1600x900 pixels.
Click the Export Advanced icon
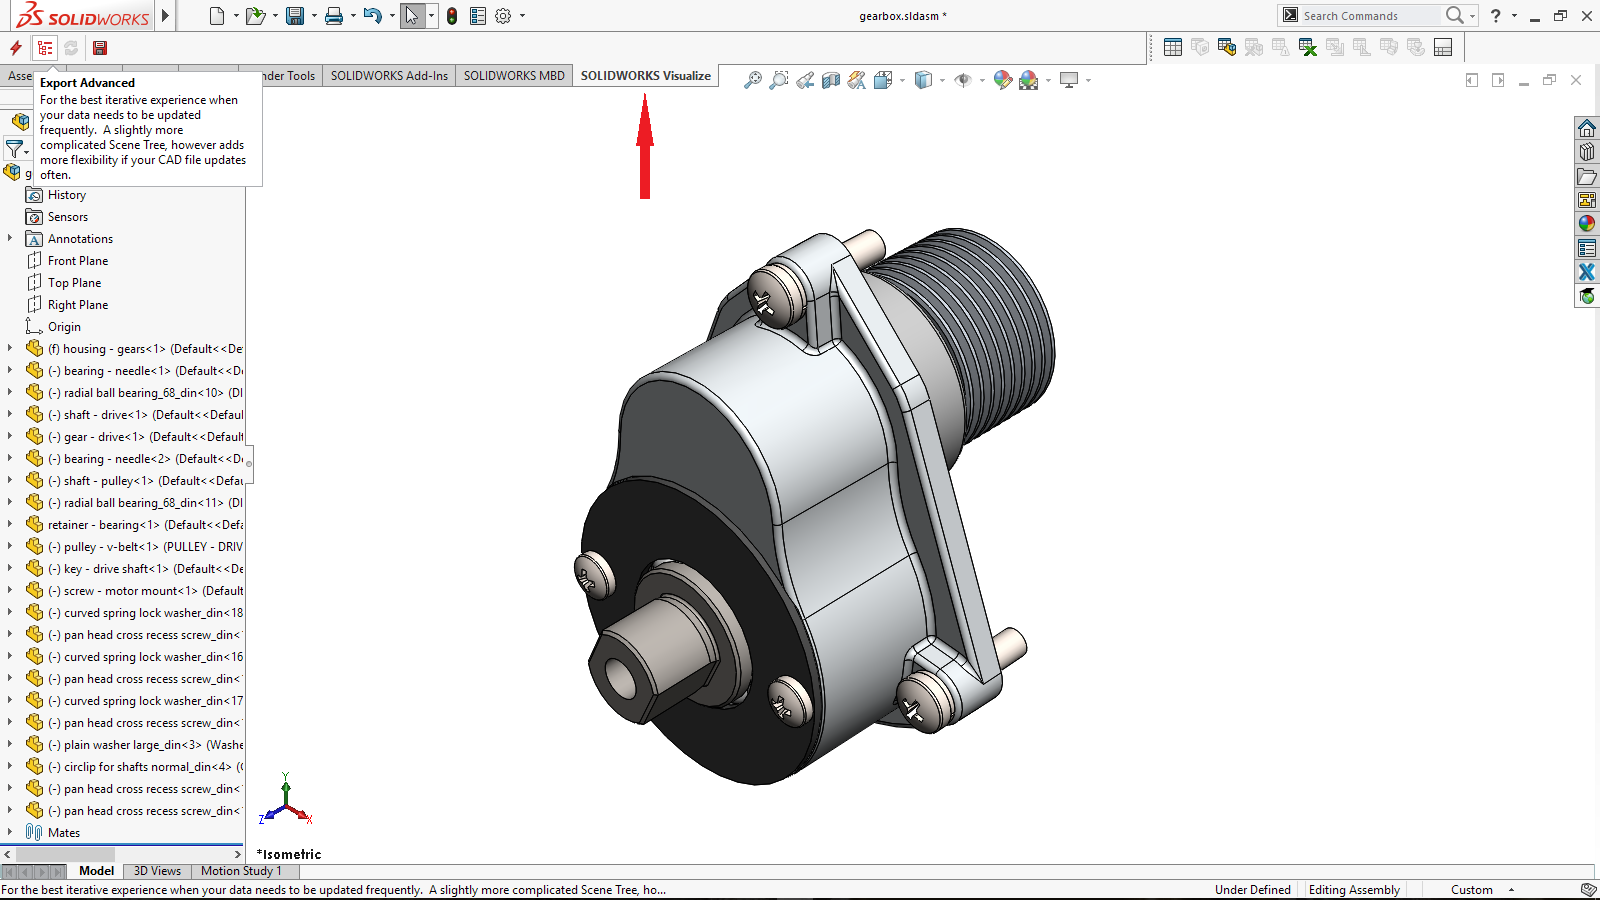pyautogui.click(x=45, y=48)
